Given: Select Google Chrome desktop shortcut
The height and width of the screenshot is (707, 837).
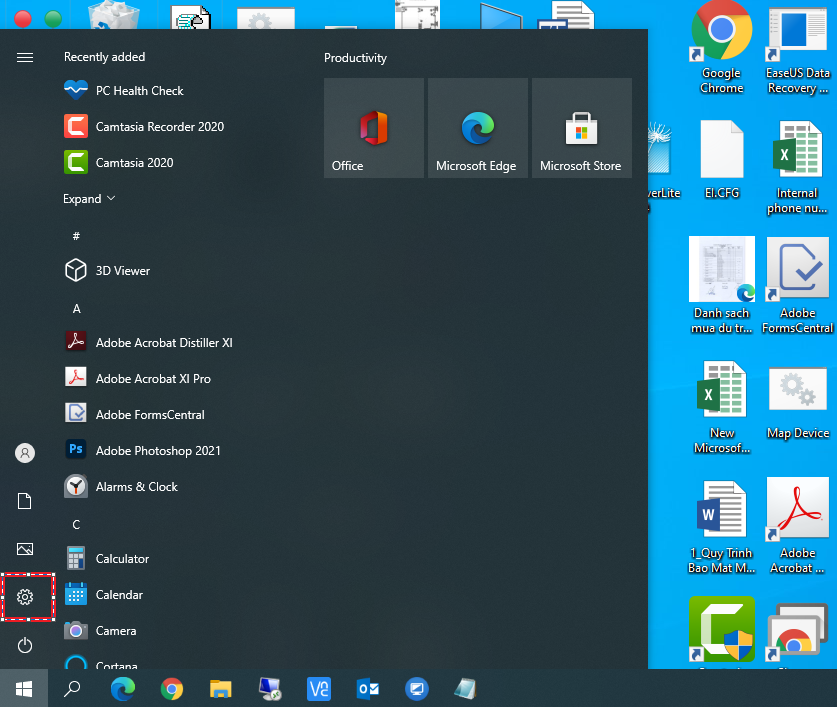Looking at the screenshot, I should coord(722,48).
